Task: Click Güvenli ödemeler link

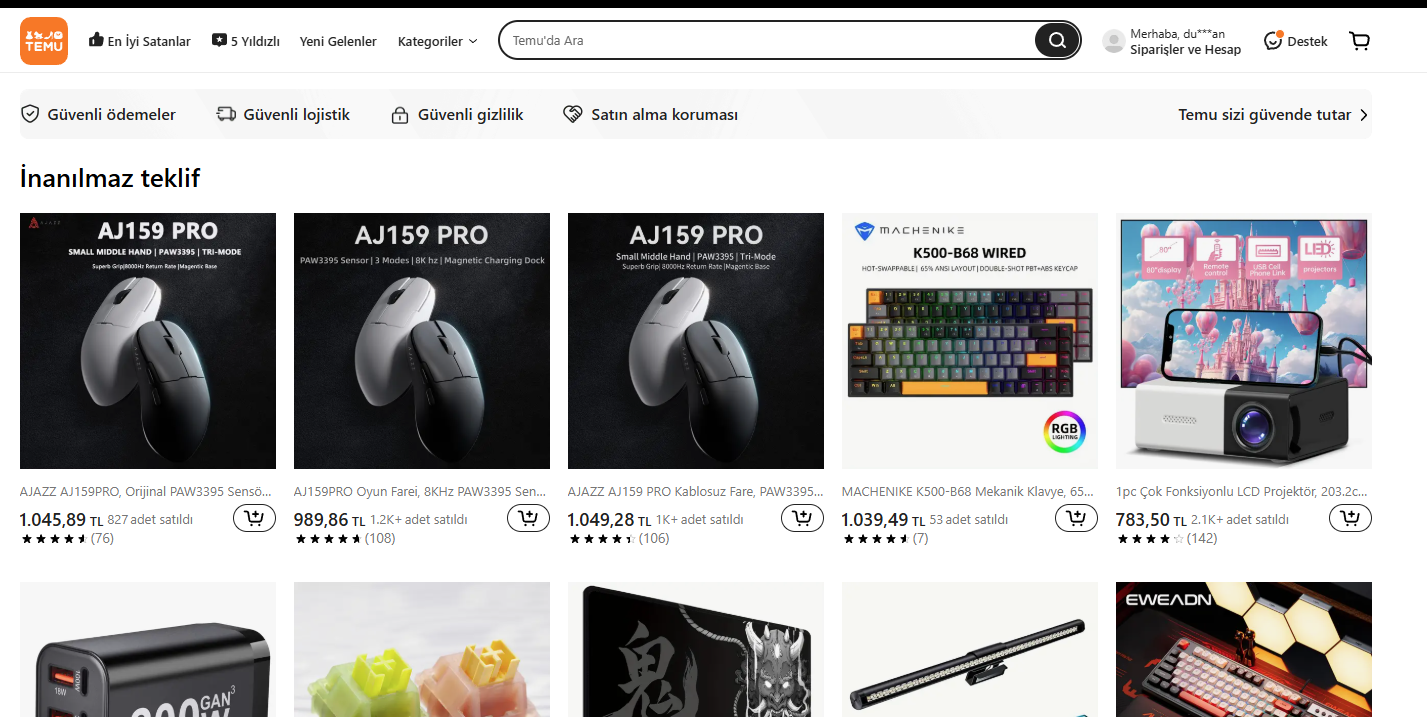Action: tap(99, 115)
